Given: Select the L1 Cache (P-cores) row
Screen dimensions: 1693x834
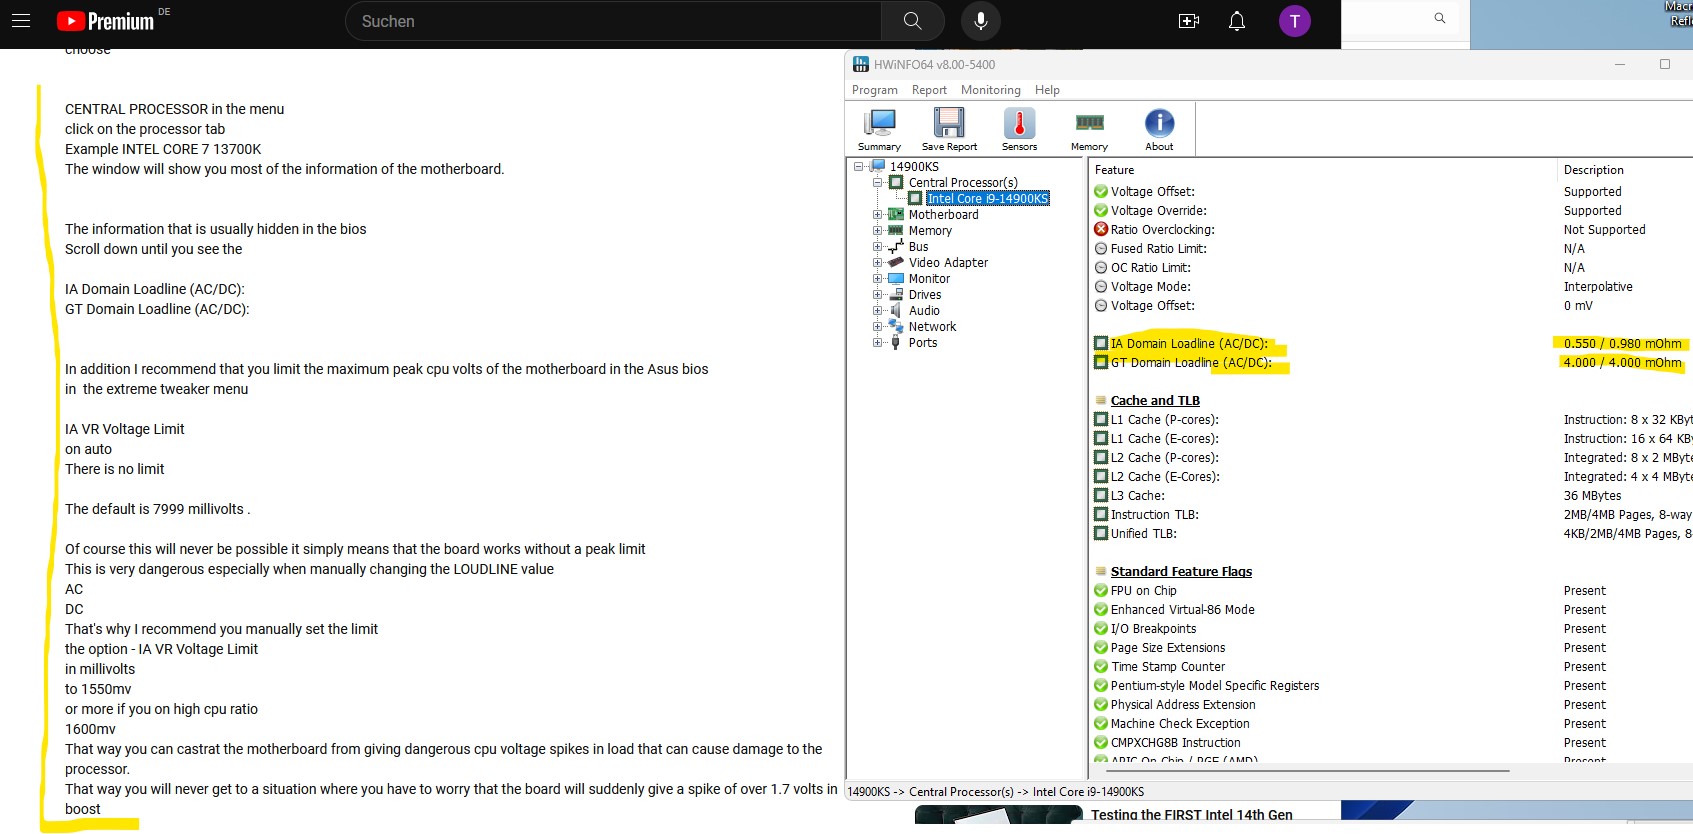Looking at the screenshot, I should tap(1392, 420).
